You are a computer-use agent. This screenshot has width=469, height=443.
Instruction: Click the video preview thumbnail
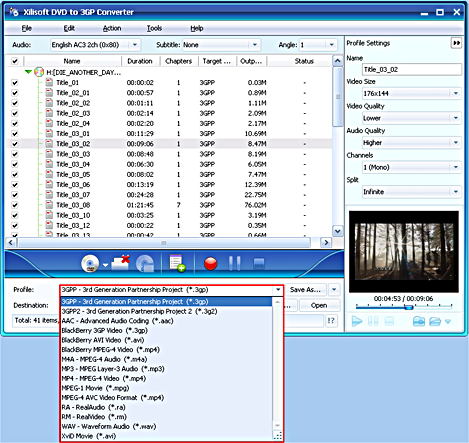tap(404, 252)
